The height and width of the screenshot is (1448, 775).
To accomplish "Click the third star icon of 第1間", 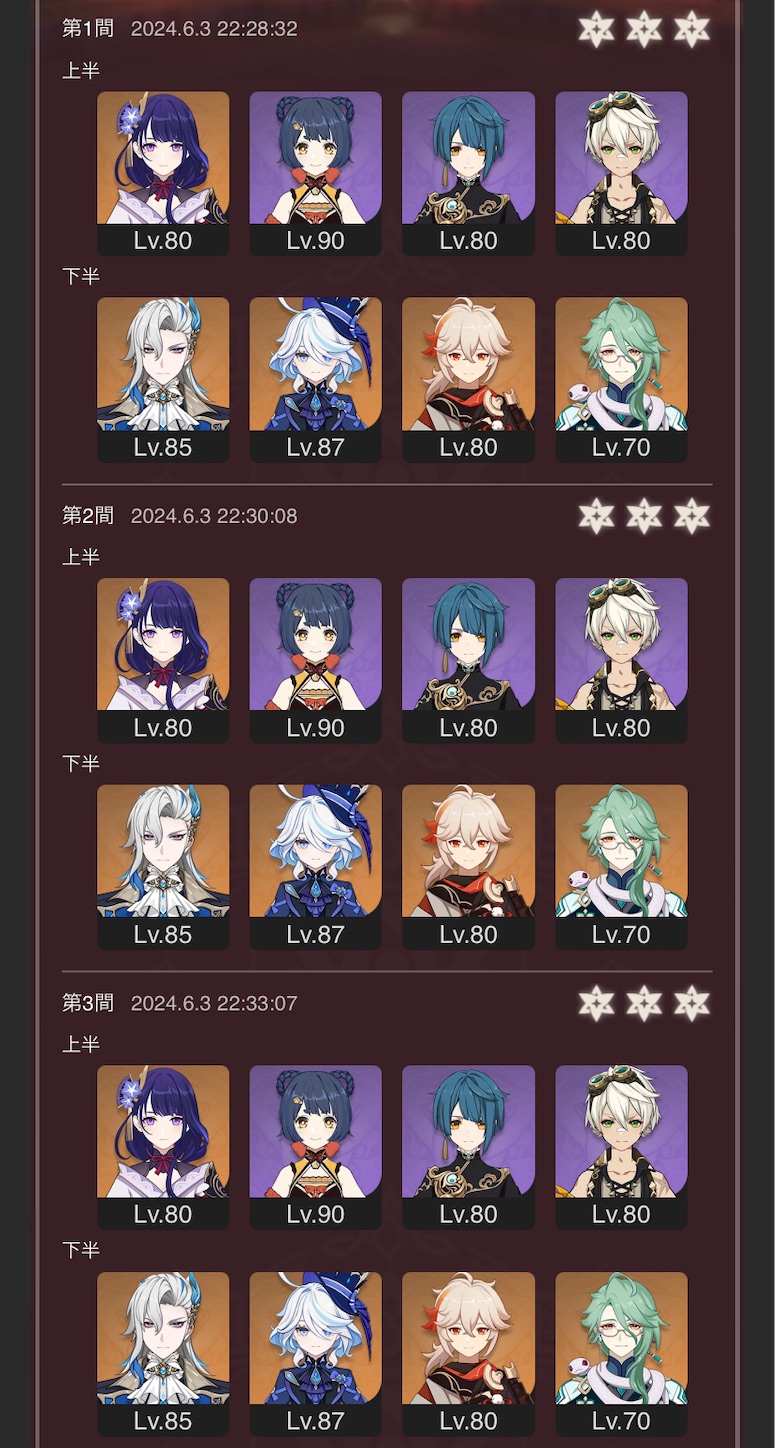I will pyautogui.click(x=692, y=29).
